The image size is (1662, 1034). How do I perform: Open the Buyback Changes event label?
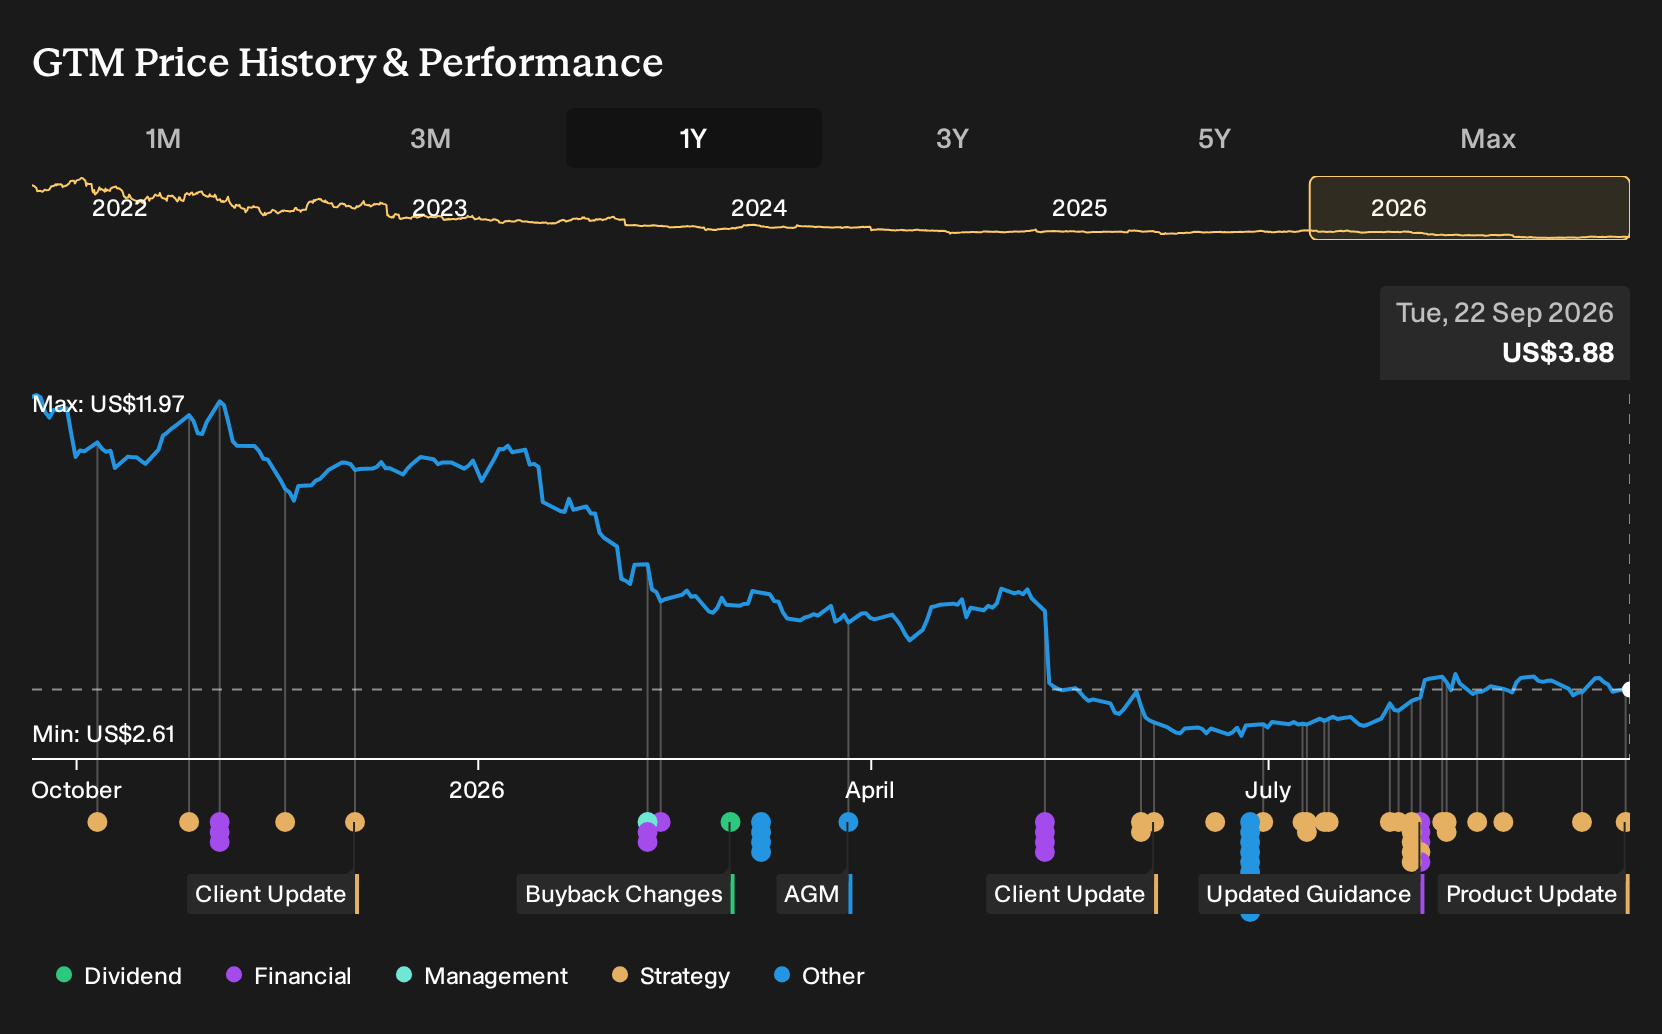626,894
